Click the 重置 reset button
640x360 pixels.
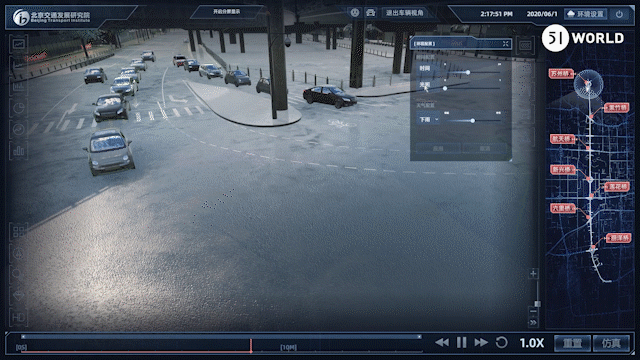pyautogui.click(x=572, y=343)
